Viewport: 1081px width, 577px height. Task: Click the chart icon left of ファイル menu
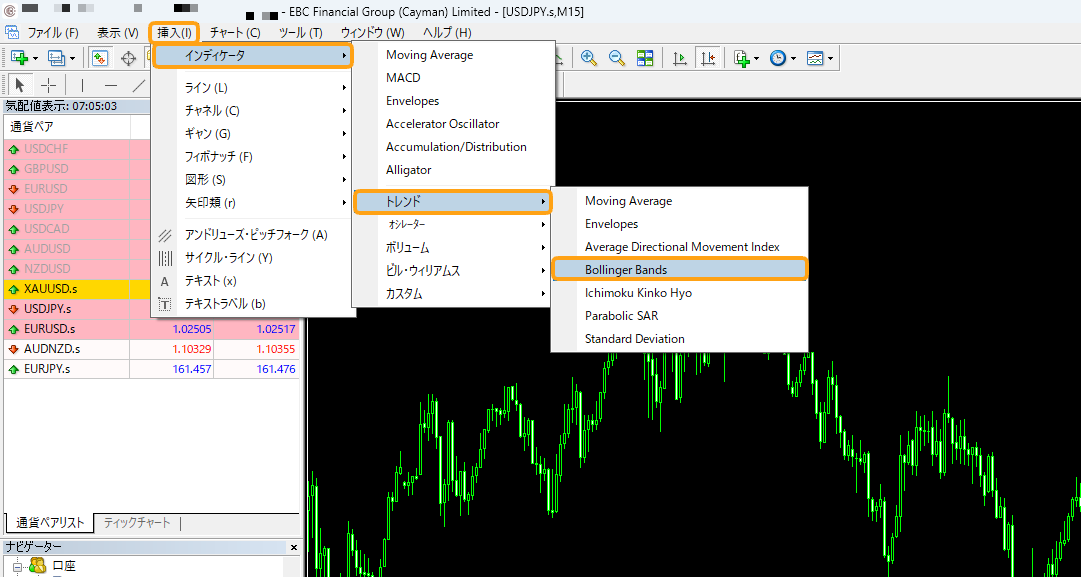pyautogui.click(x=12, y=32)
